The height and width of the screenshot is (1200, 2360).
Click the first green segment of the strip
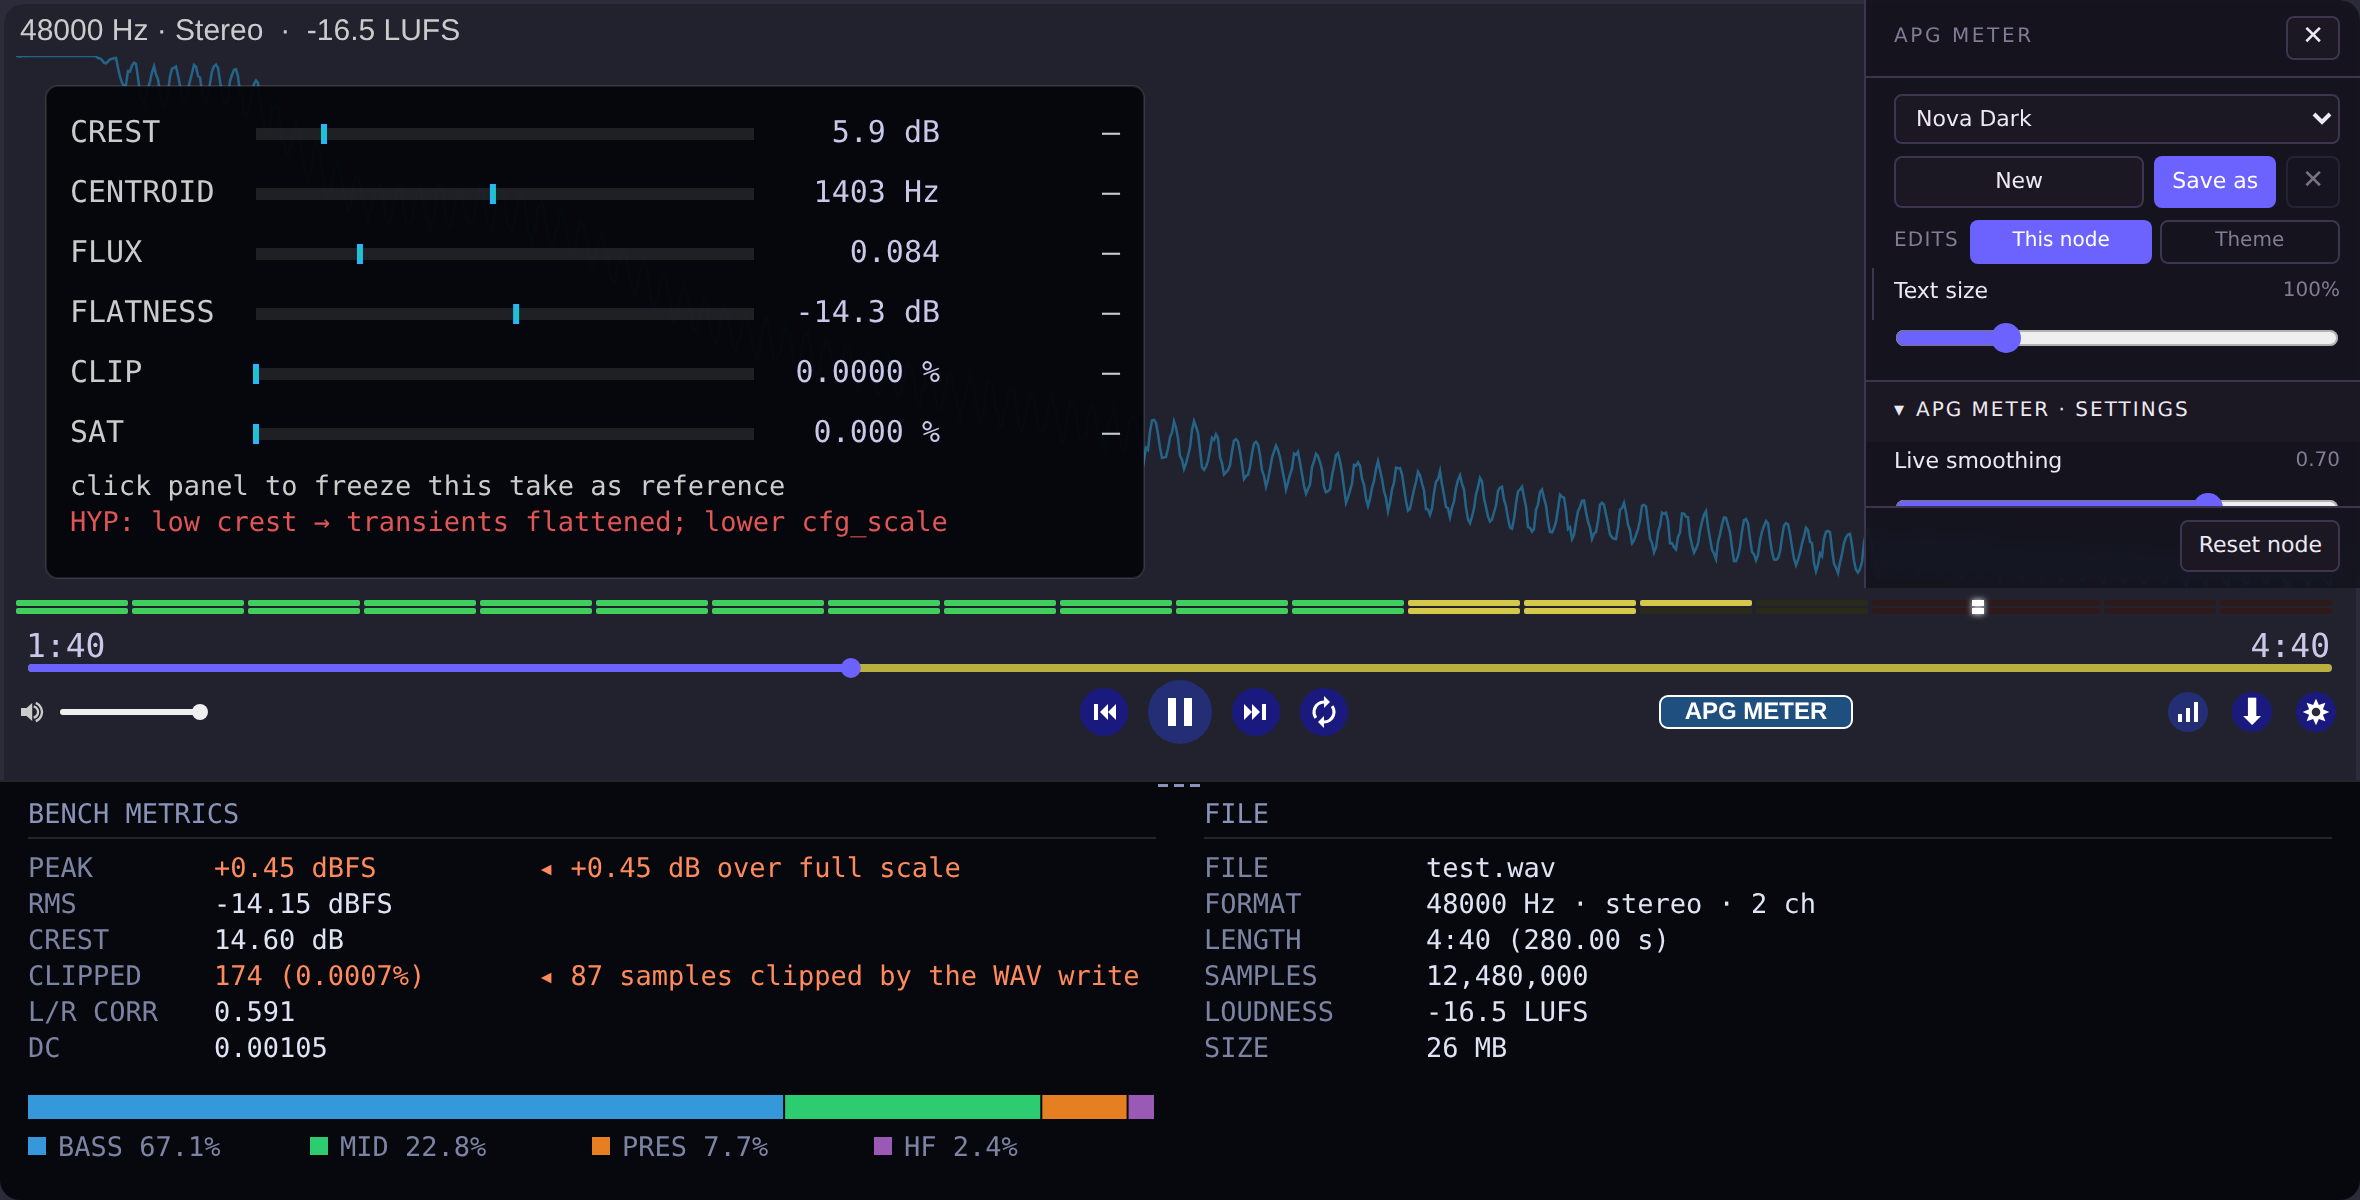click(72, 607)
